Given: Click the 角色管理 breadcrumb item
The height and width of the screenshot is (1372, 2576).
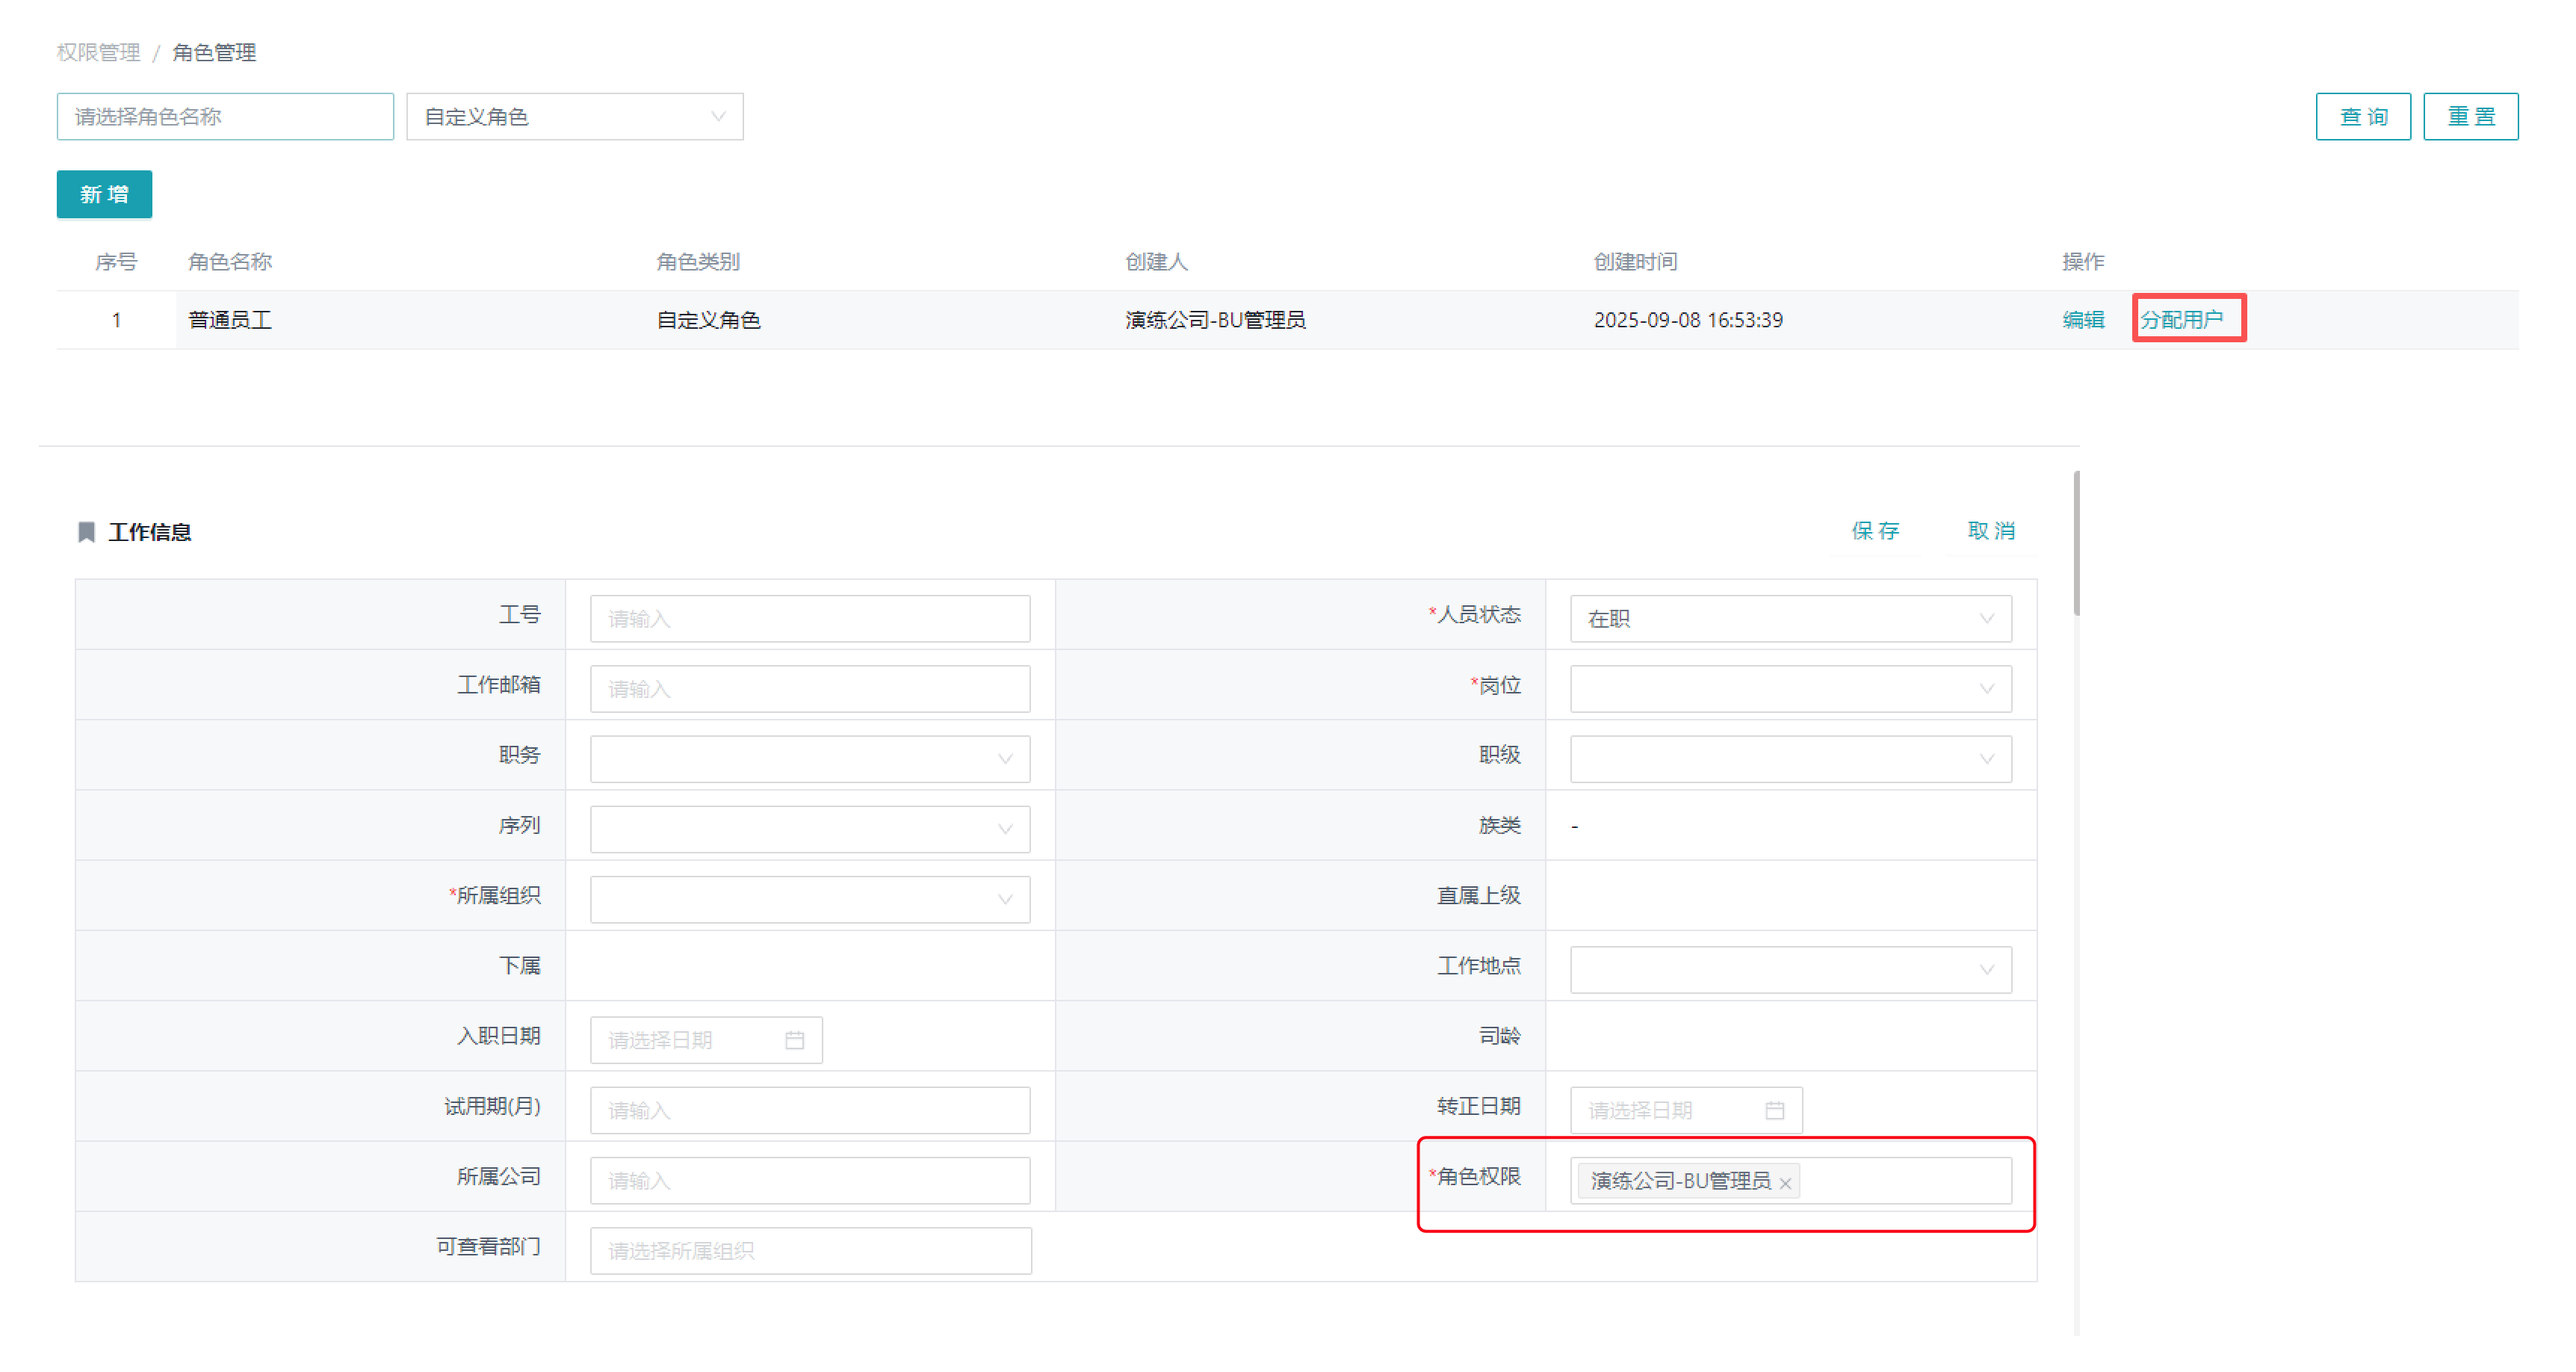Looking at the screenshot, I should point(214,52).
